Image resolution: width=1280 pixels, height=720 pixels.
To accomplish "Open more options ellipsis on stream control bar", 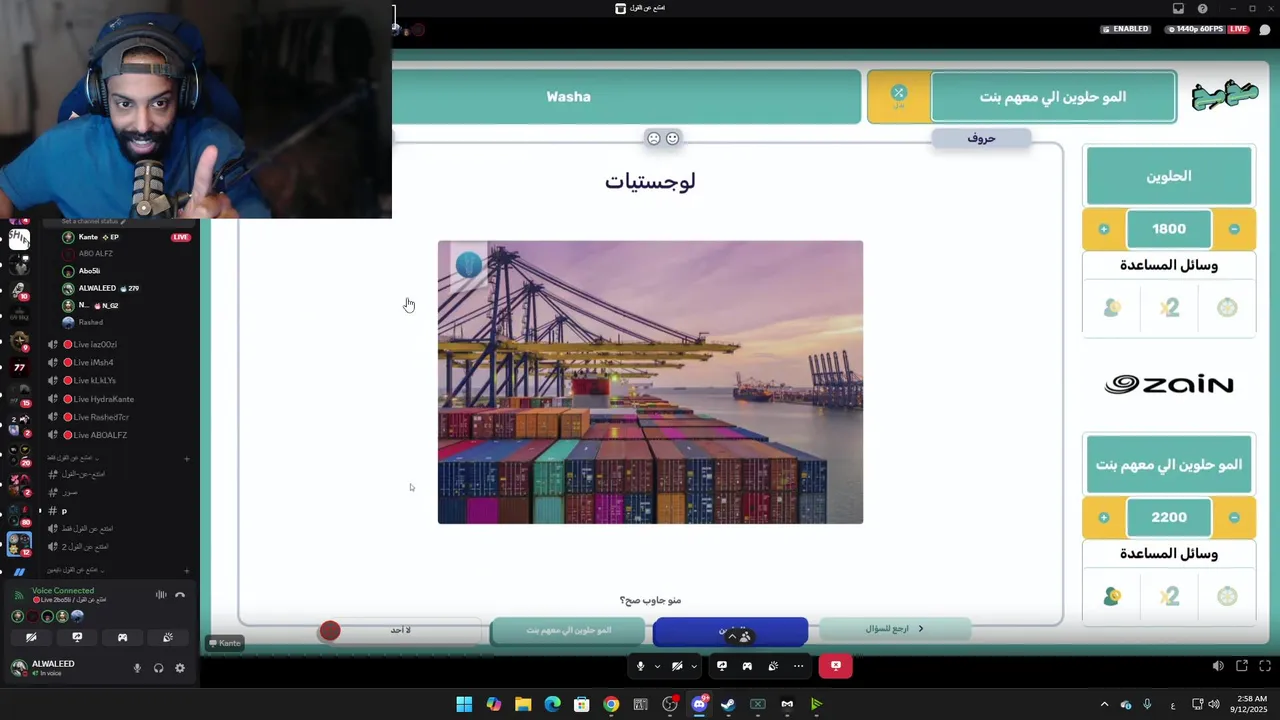I will [x=798, y=666].
